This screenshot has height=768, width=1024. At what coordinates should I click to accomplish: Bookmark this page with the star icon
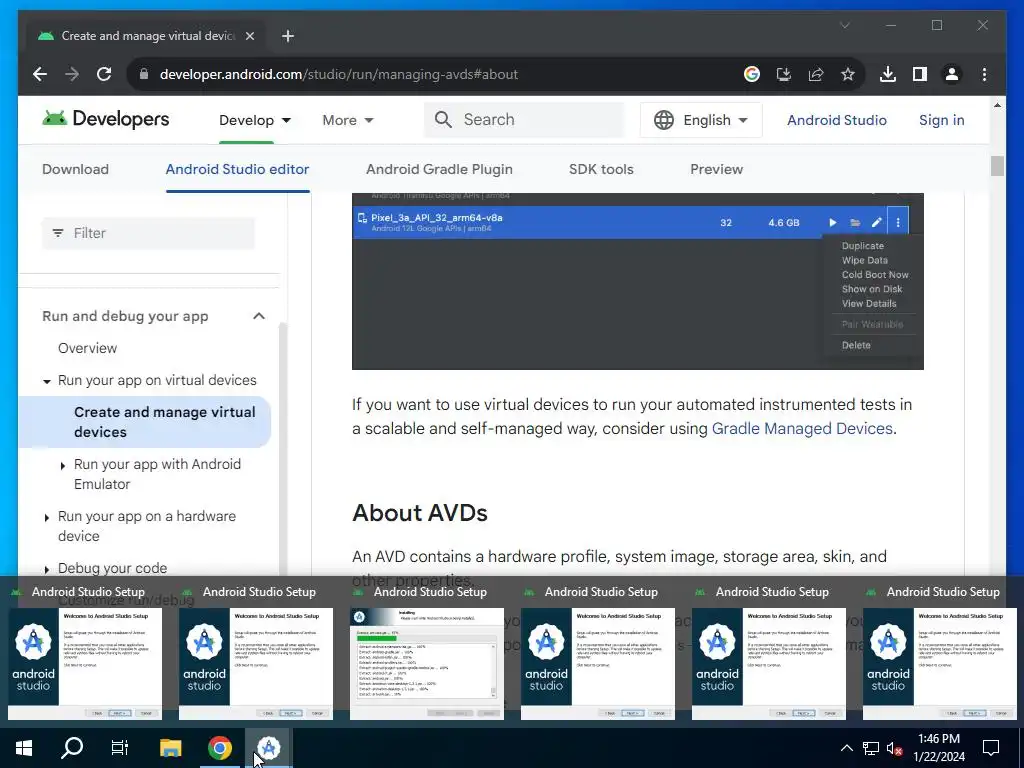pos(848,74)
